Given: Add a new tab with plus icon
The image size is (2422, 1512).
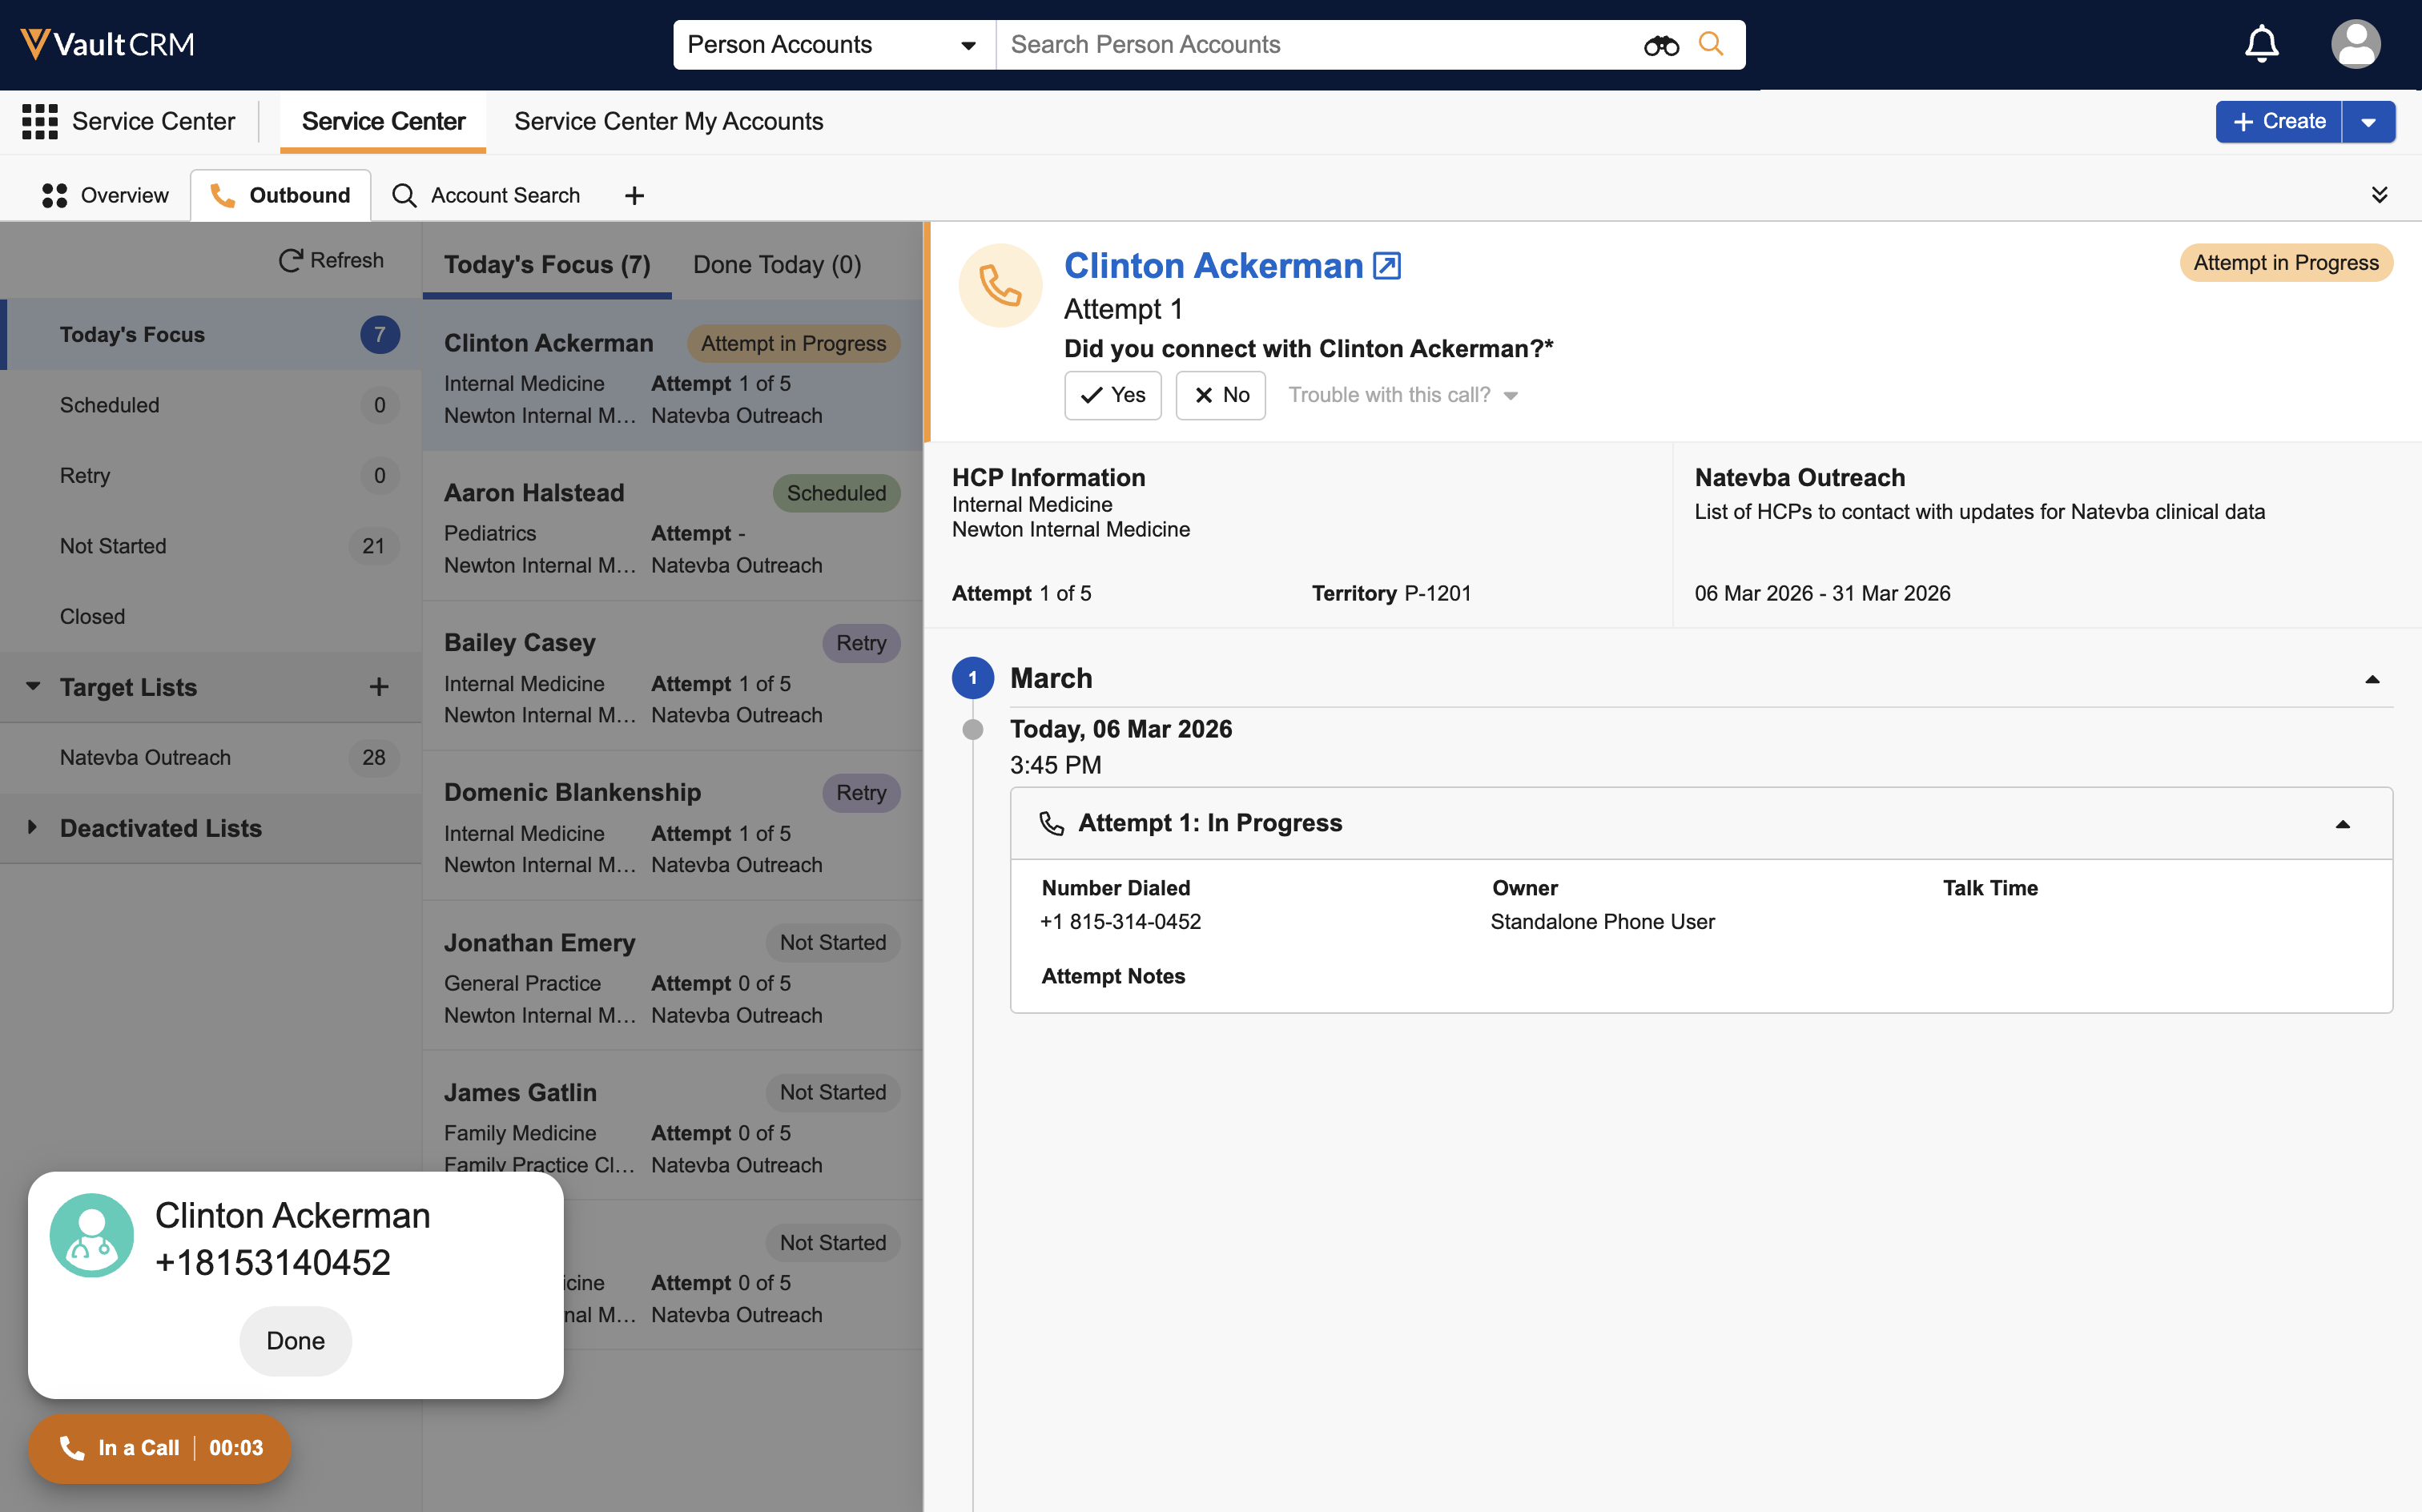Looking at the screenshot, I should pos(634,196).
